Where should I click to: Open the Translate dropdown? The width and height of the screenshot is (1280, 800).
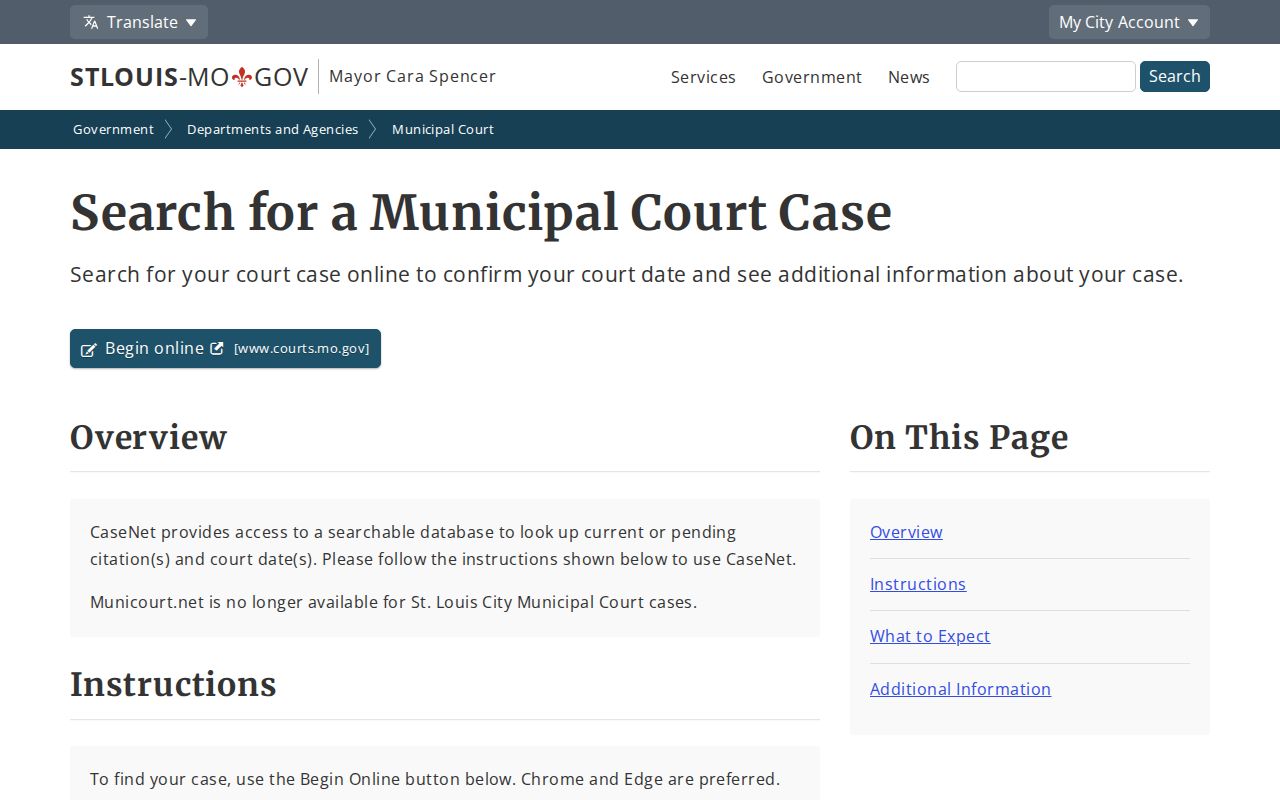point(139,22)
